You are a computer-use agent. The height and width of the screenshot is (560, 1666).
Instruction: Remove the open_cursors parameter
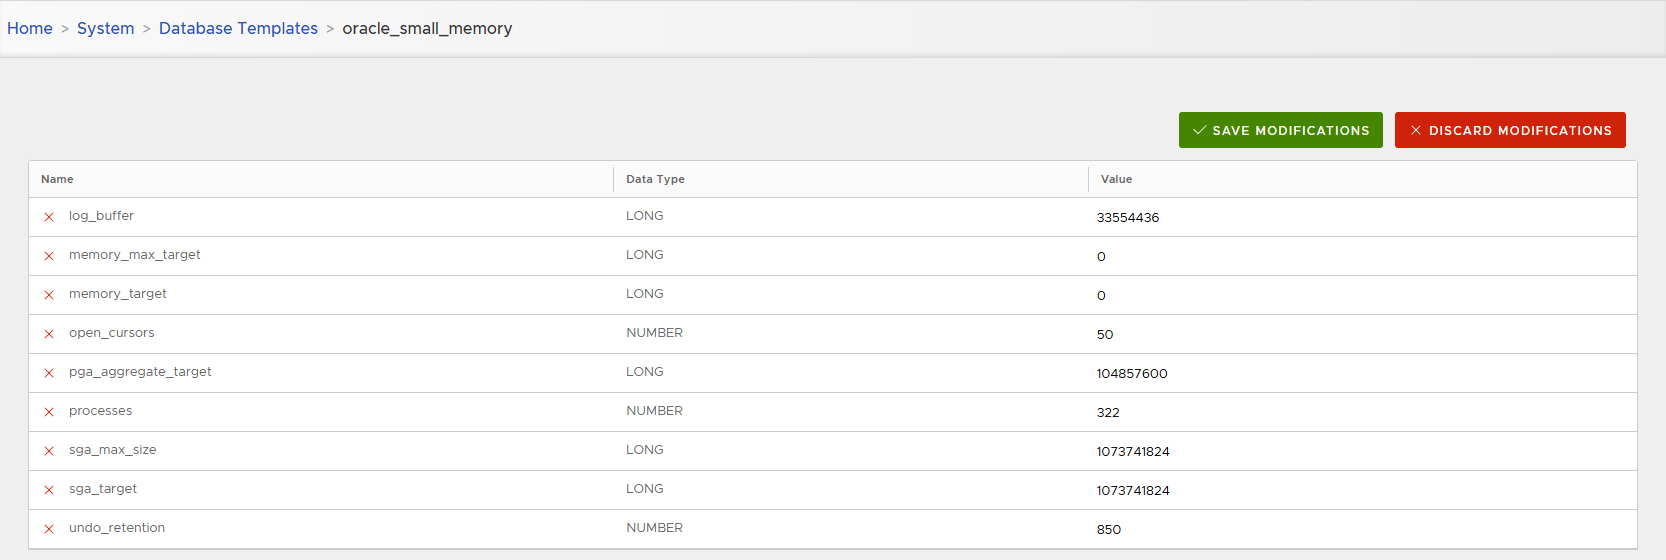pos(49,334)
